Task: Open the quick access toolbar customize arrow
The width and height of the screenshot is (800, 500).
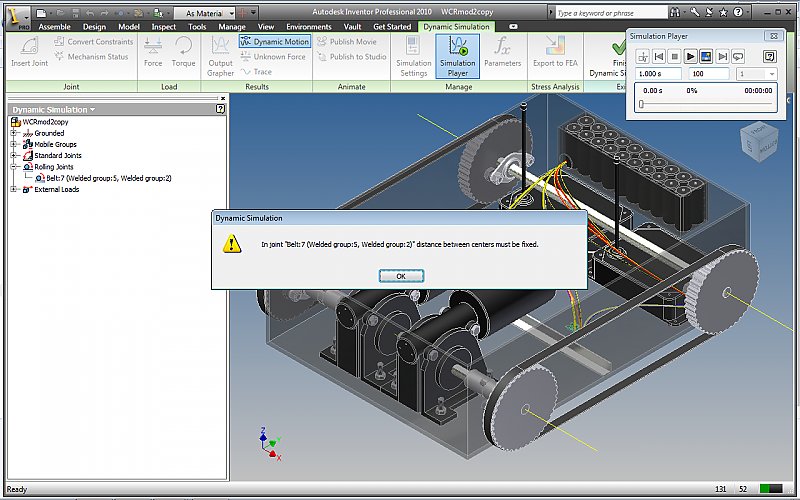Action: [254, 13]
